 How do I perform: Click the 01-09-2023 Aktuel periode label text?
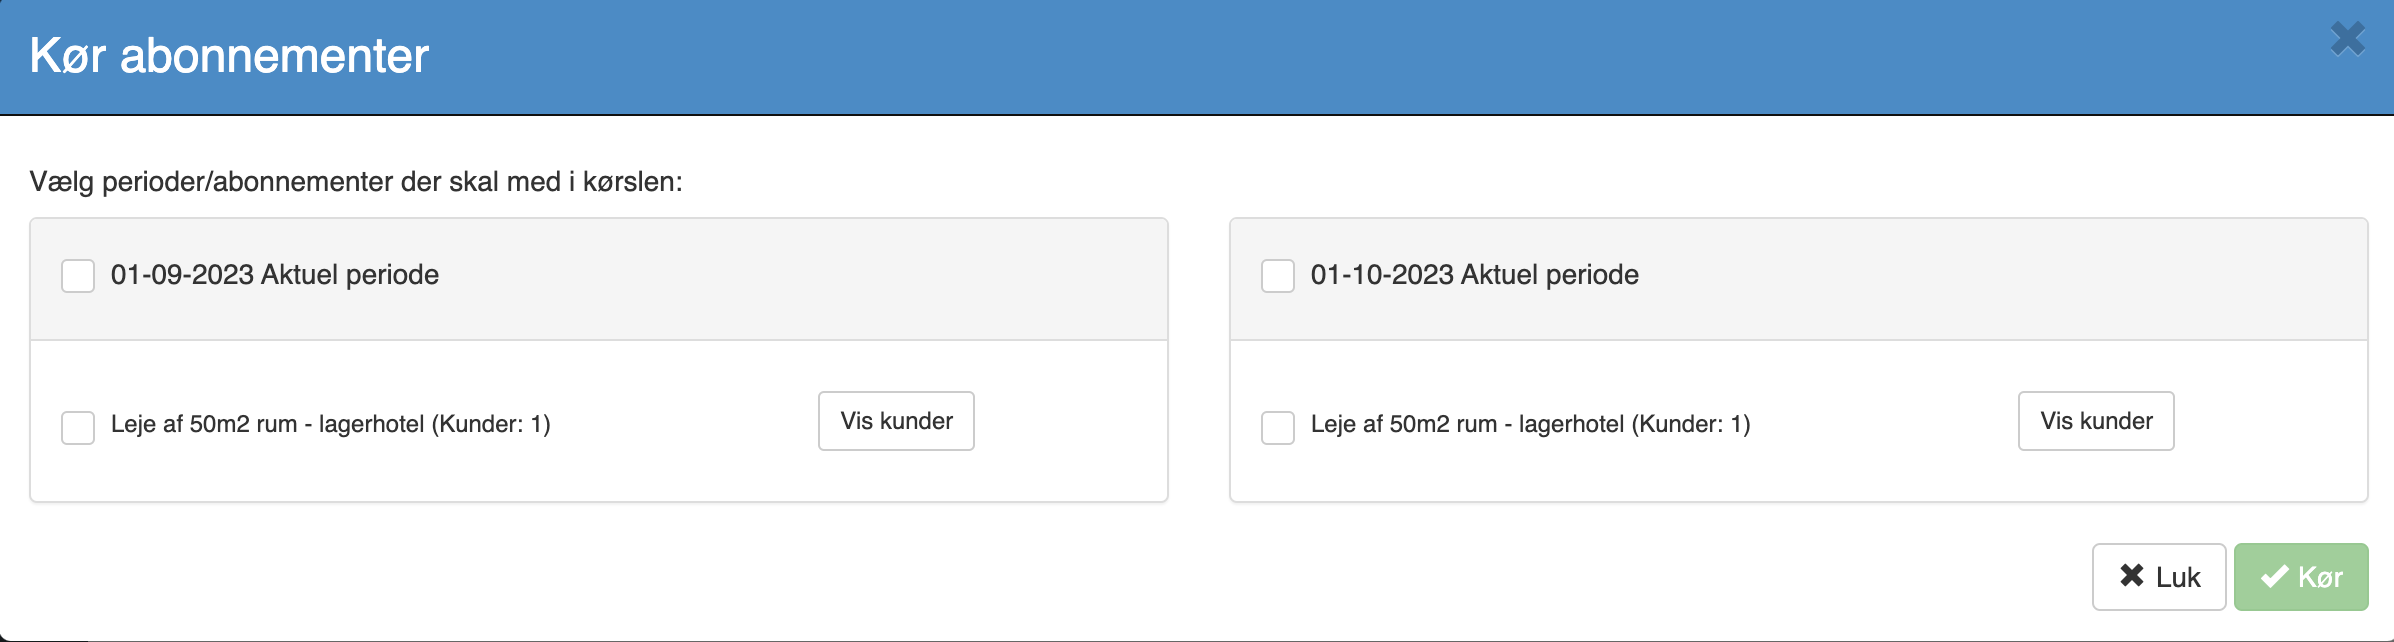[x=275, y=275]
